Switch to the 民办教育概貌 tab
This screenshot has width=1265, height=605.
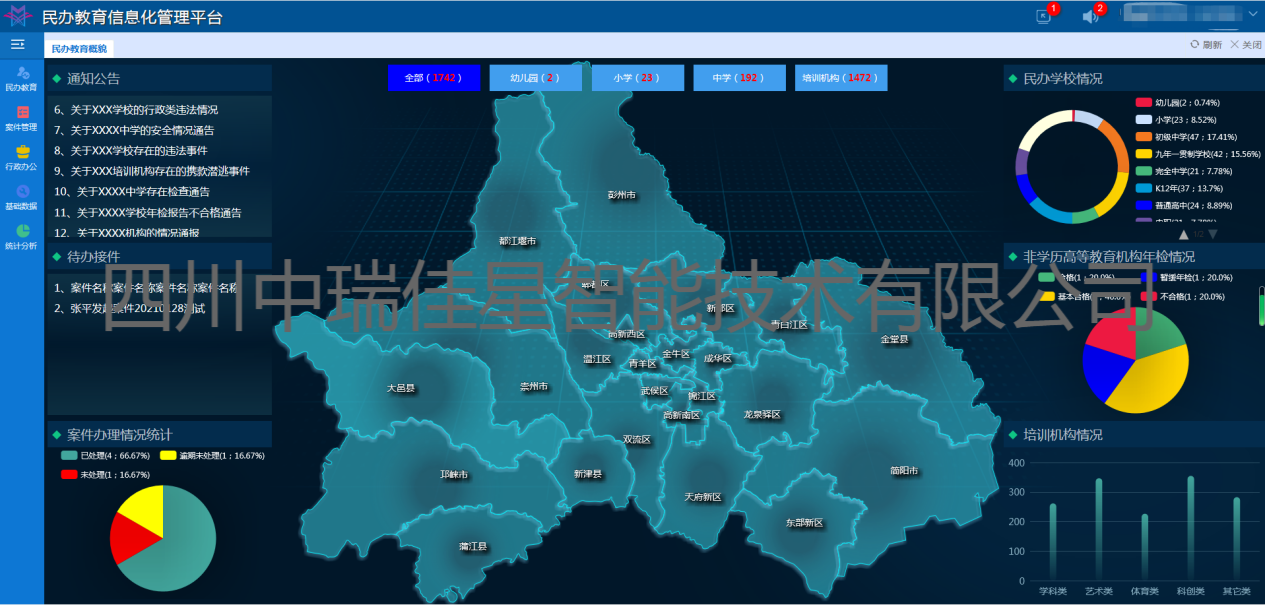click(x=79, y=48)
